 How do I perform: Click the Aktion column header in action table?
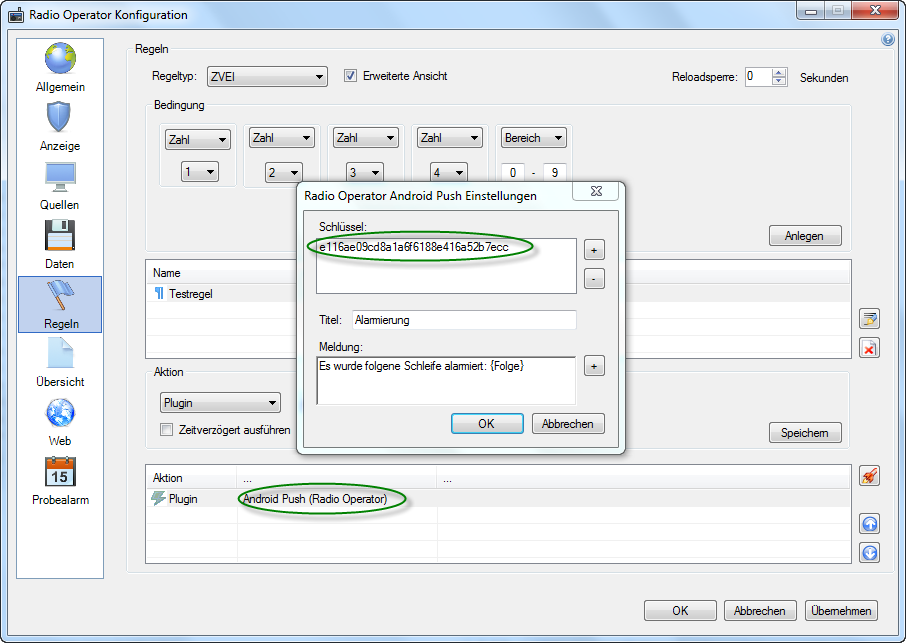point(191,478)
